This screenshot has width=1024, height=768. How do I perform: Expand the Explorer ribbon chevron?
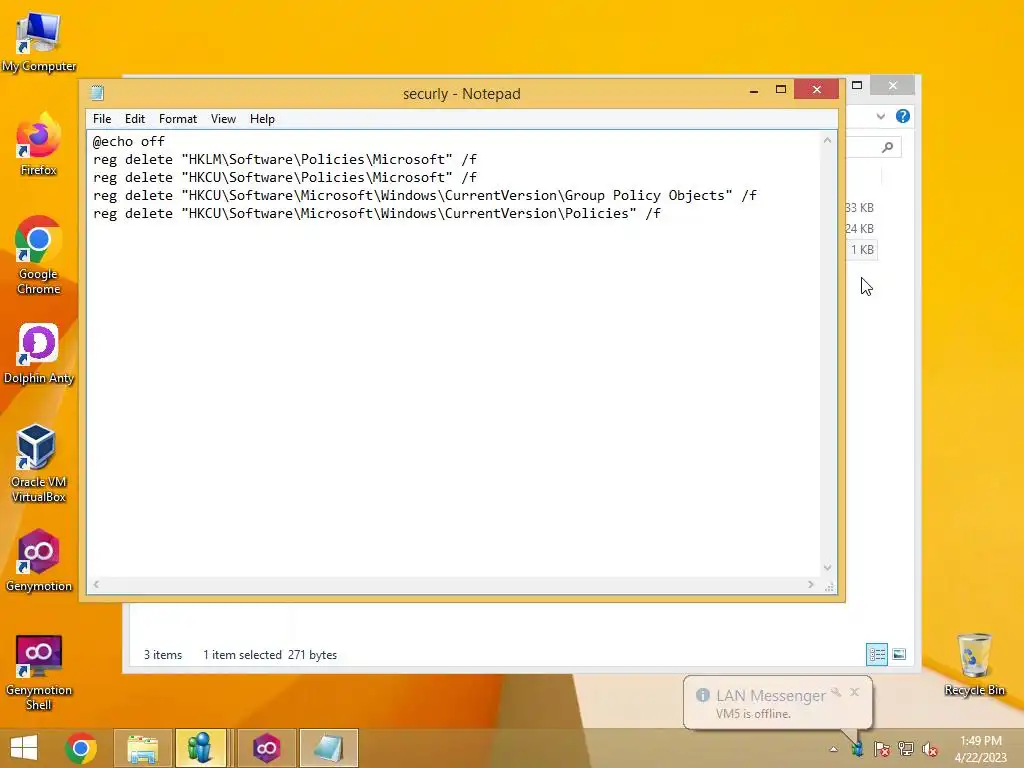(x=880, y=116)
